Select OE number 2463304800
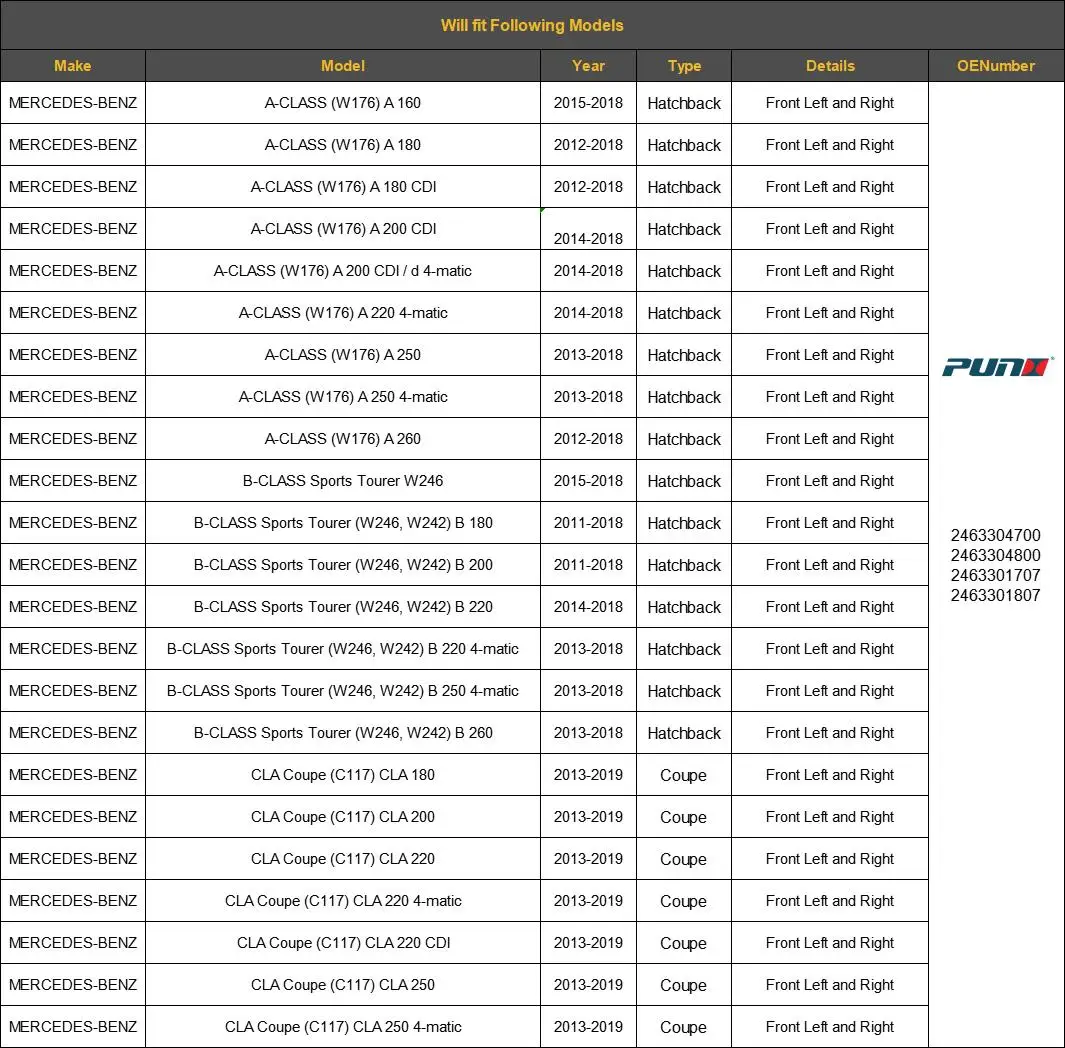Image resolution: width=1065 pixels, height=1048 pixels. pyautogui.click(x=995, y=555)
